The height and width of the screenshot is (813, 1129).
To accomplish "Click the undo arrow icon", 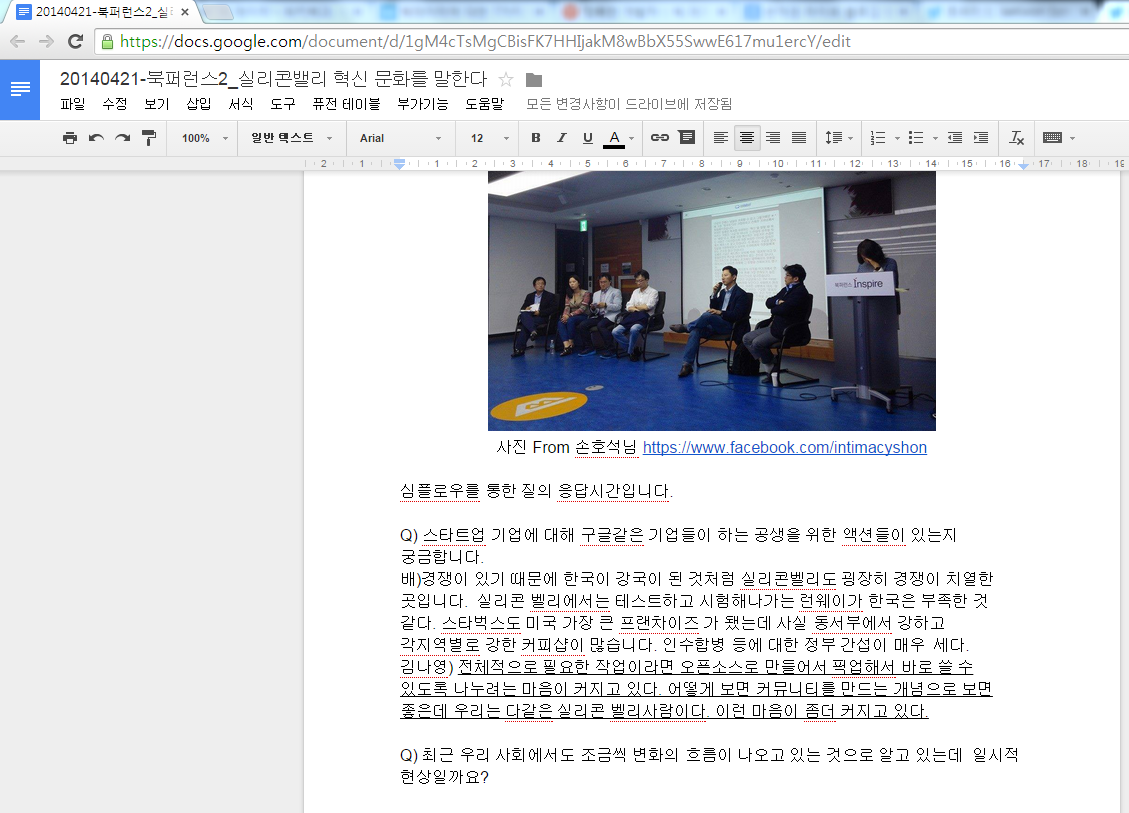I will click(x=96, y=138).
